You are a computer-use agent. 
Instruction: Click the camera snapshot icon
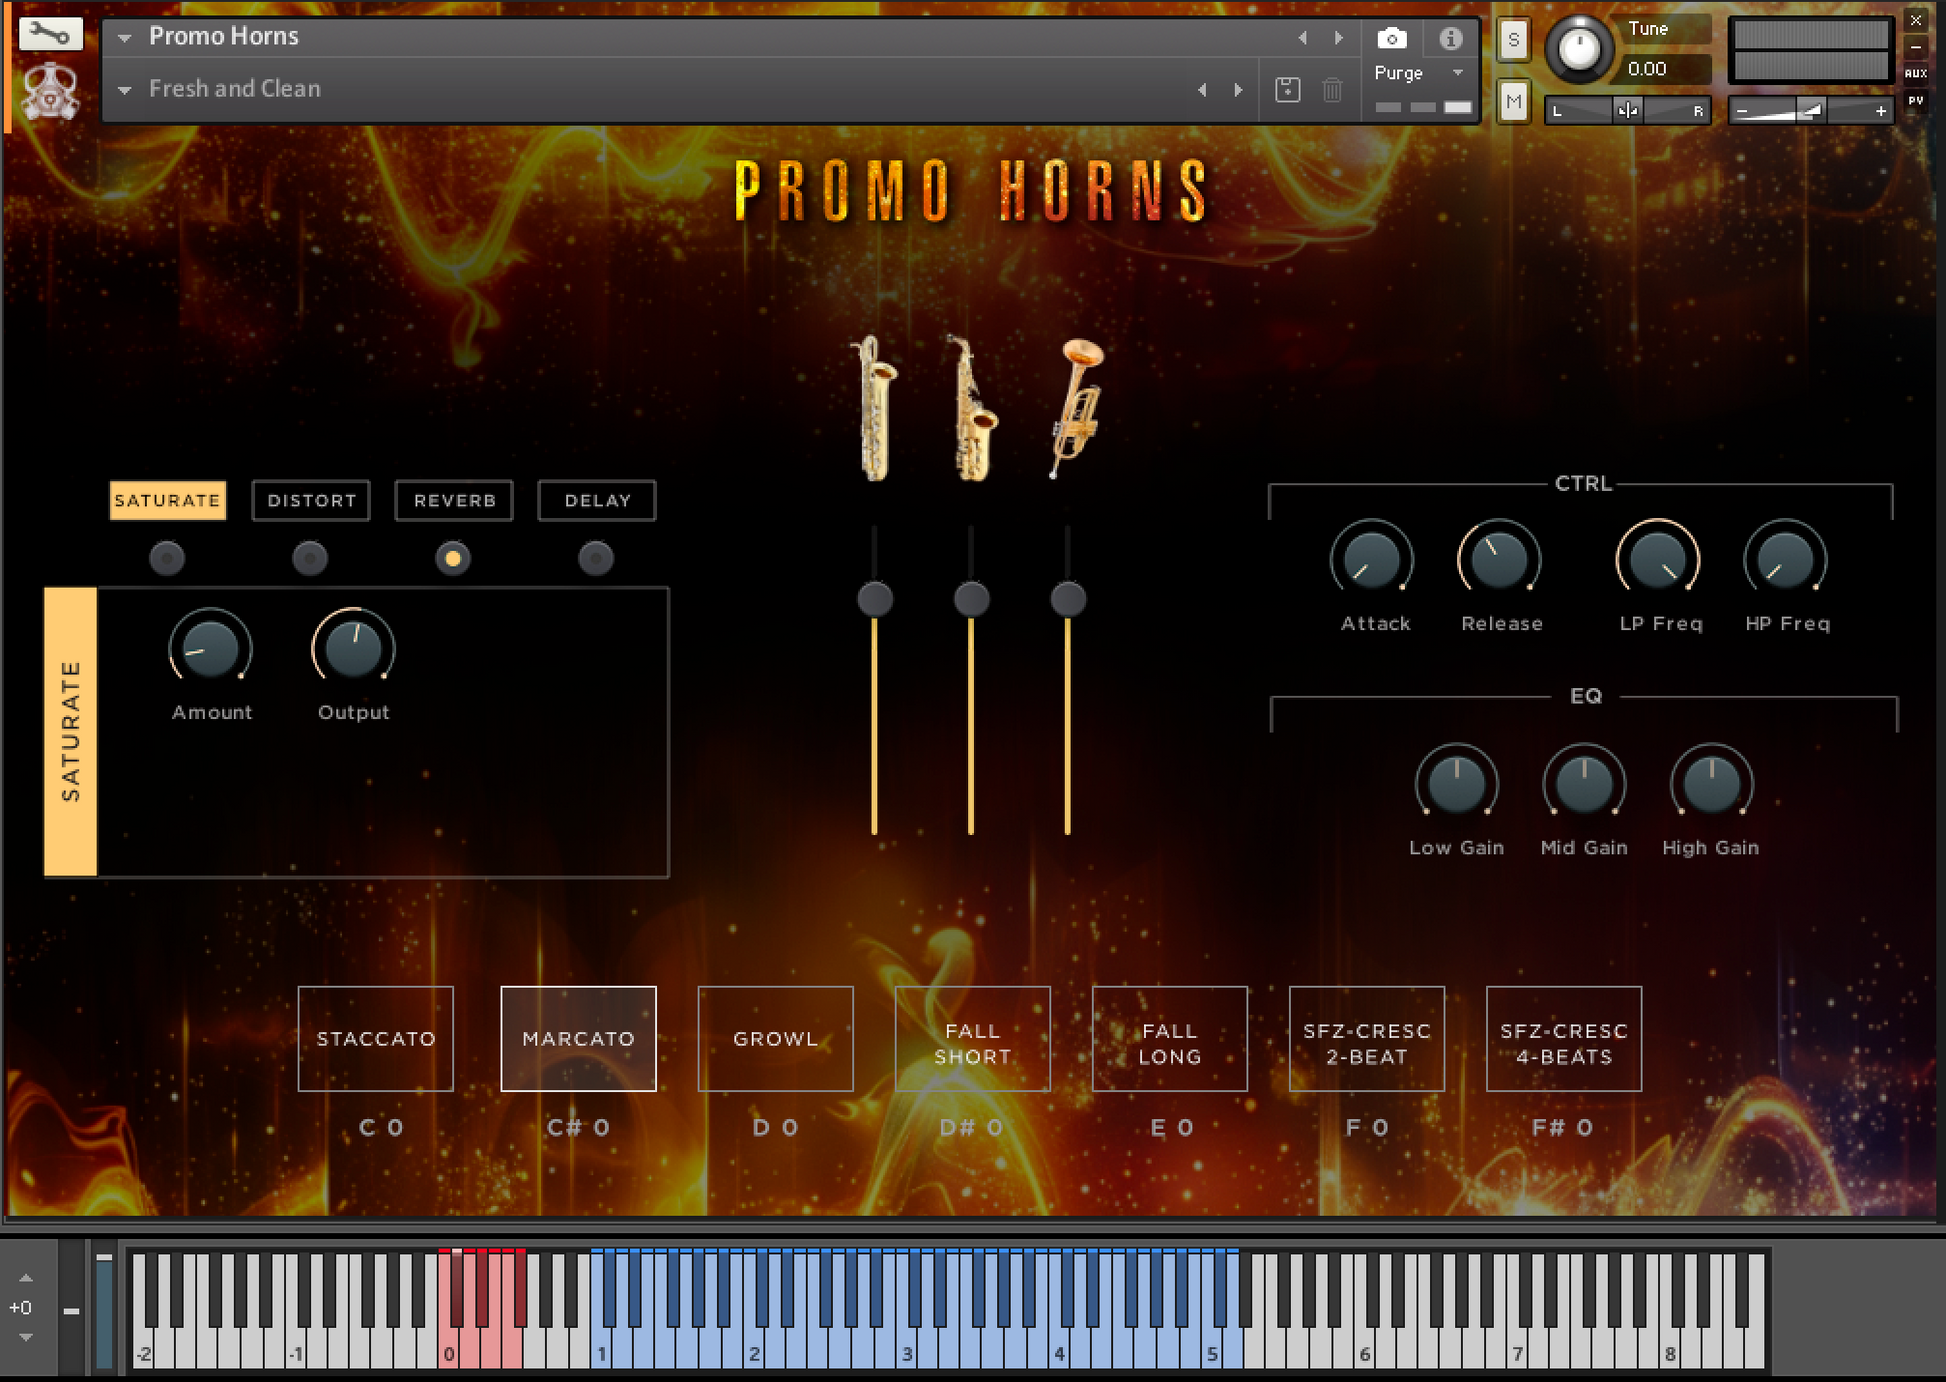coord(1391,38)
